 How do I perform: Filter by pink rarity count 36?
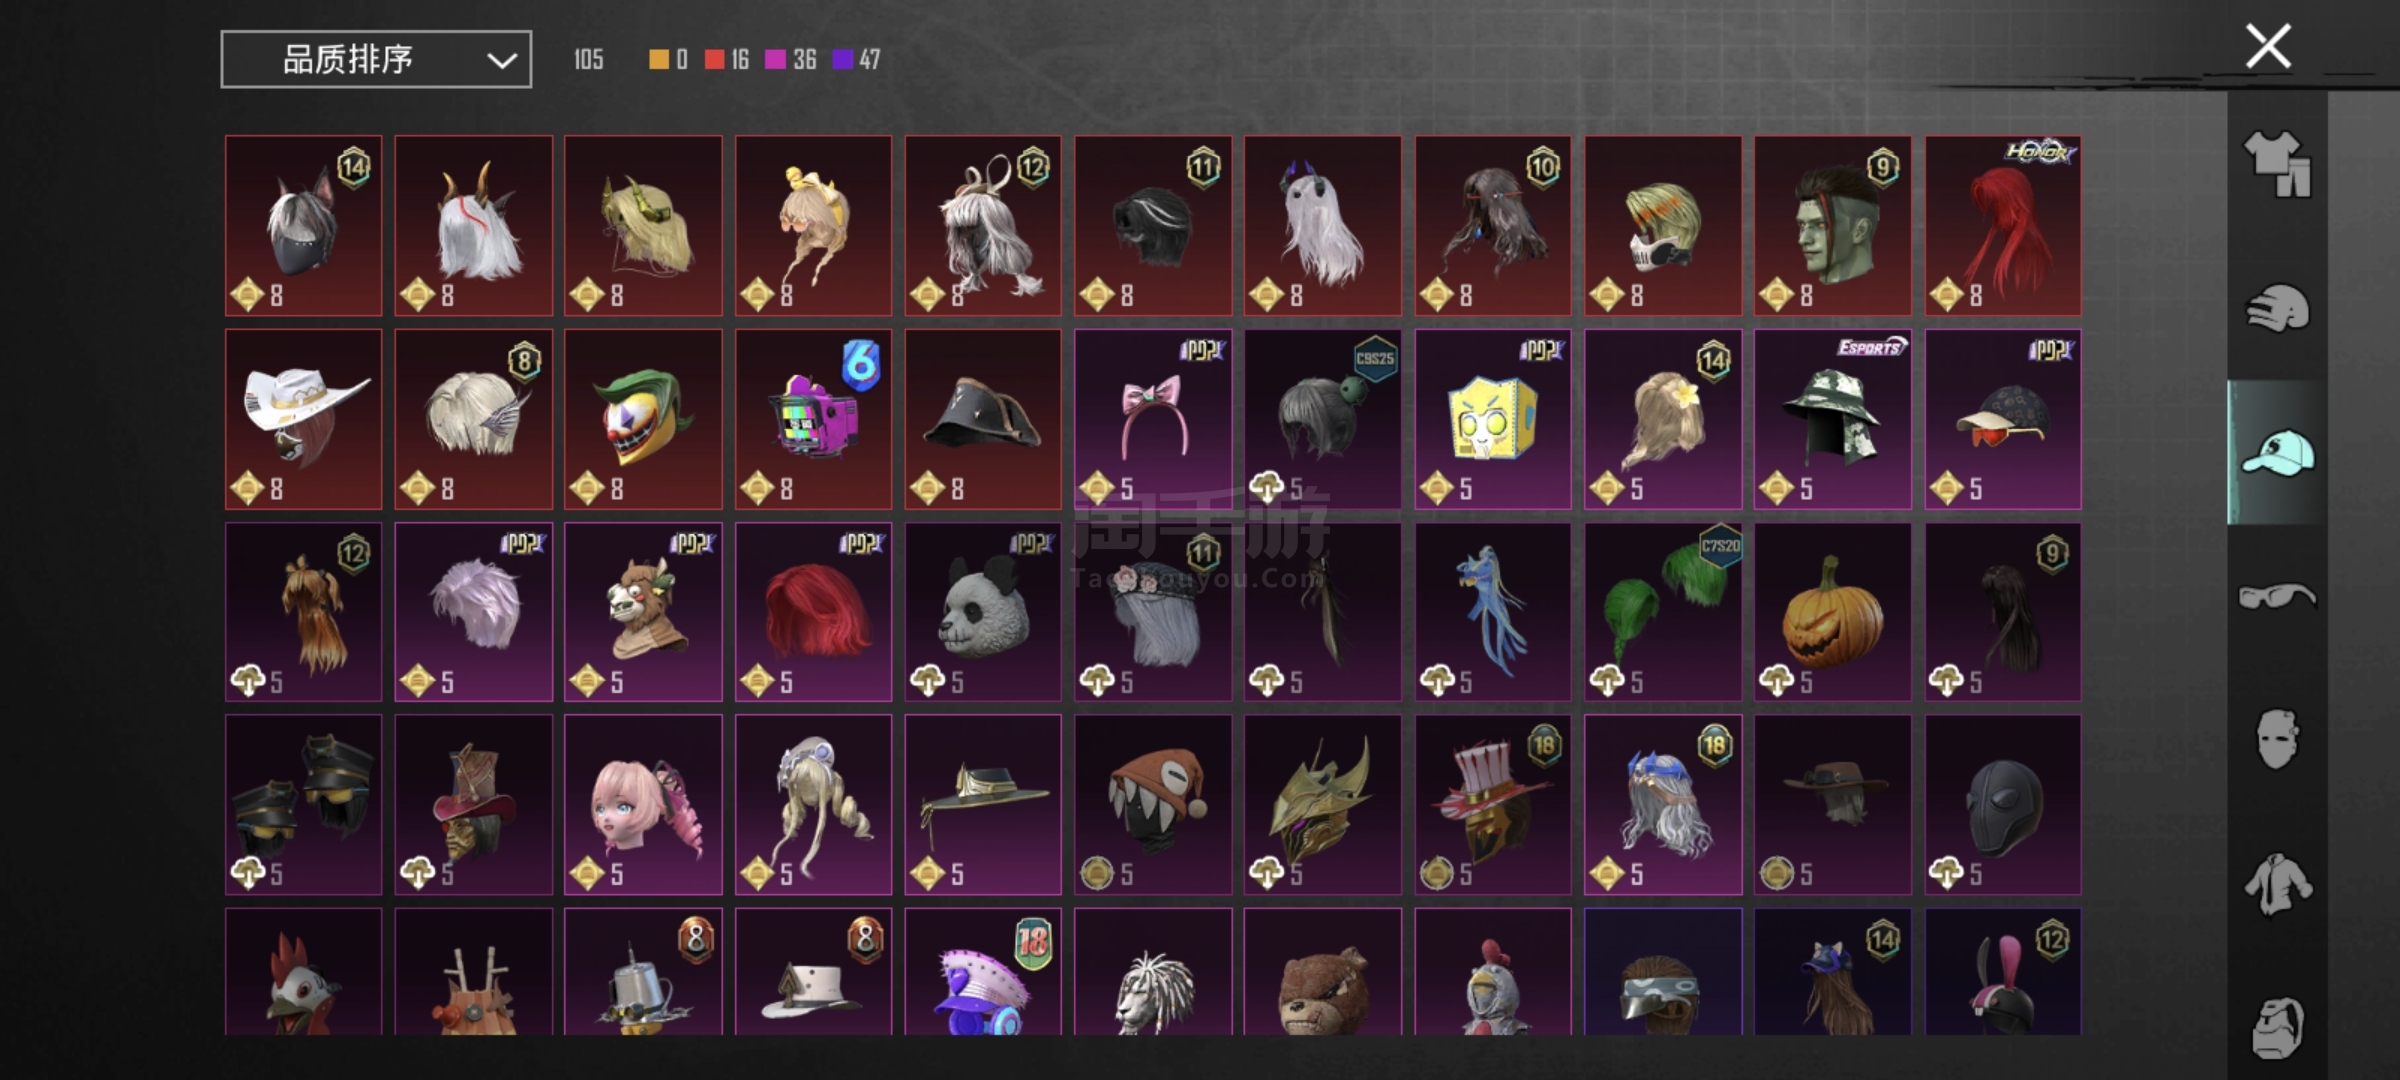(x=791, y=60)
